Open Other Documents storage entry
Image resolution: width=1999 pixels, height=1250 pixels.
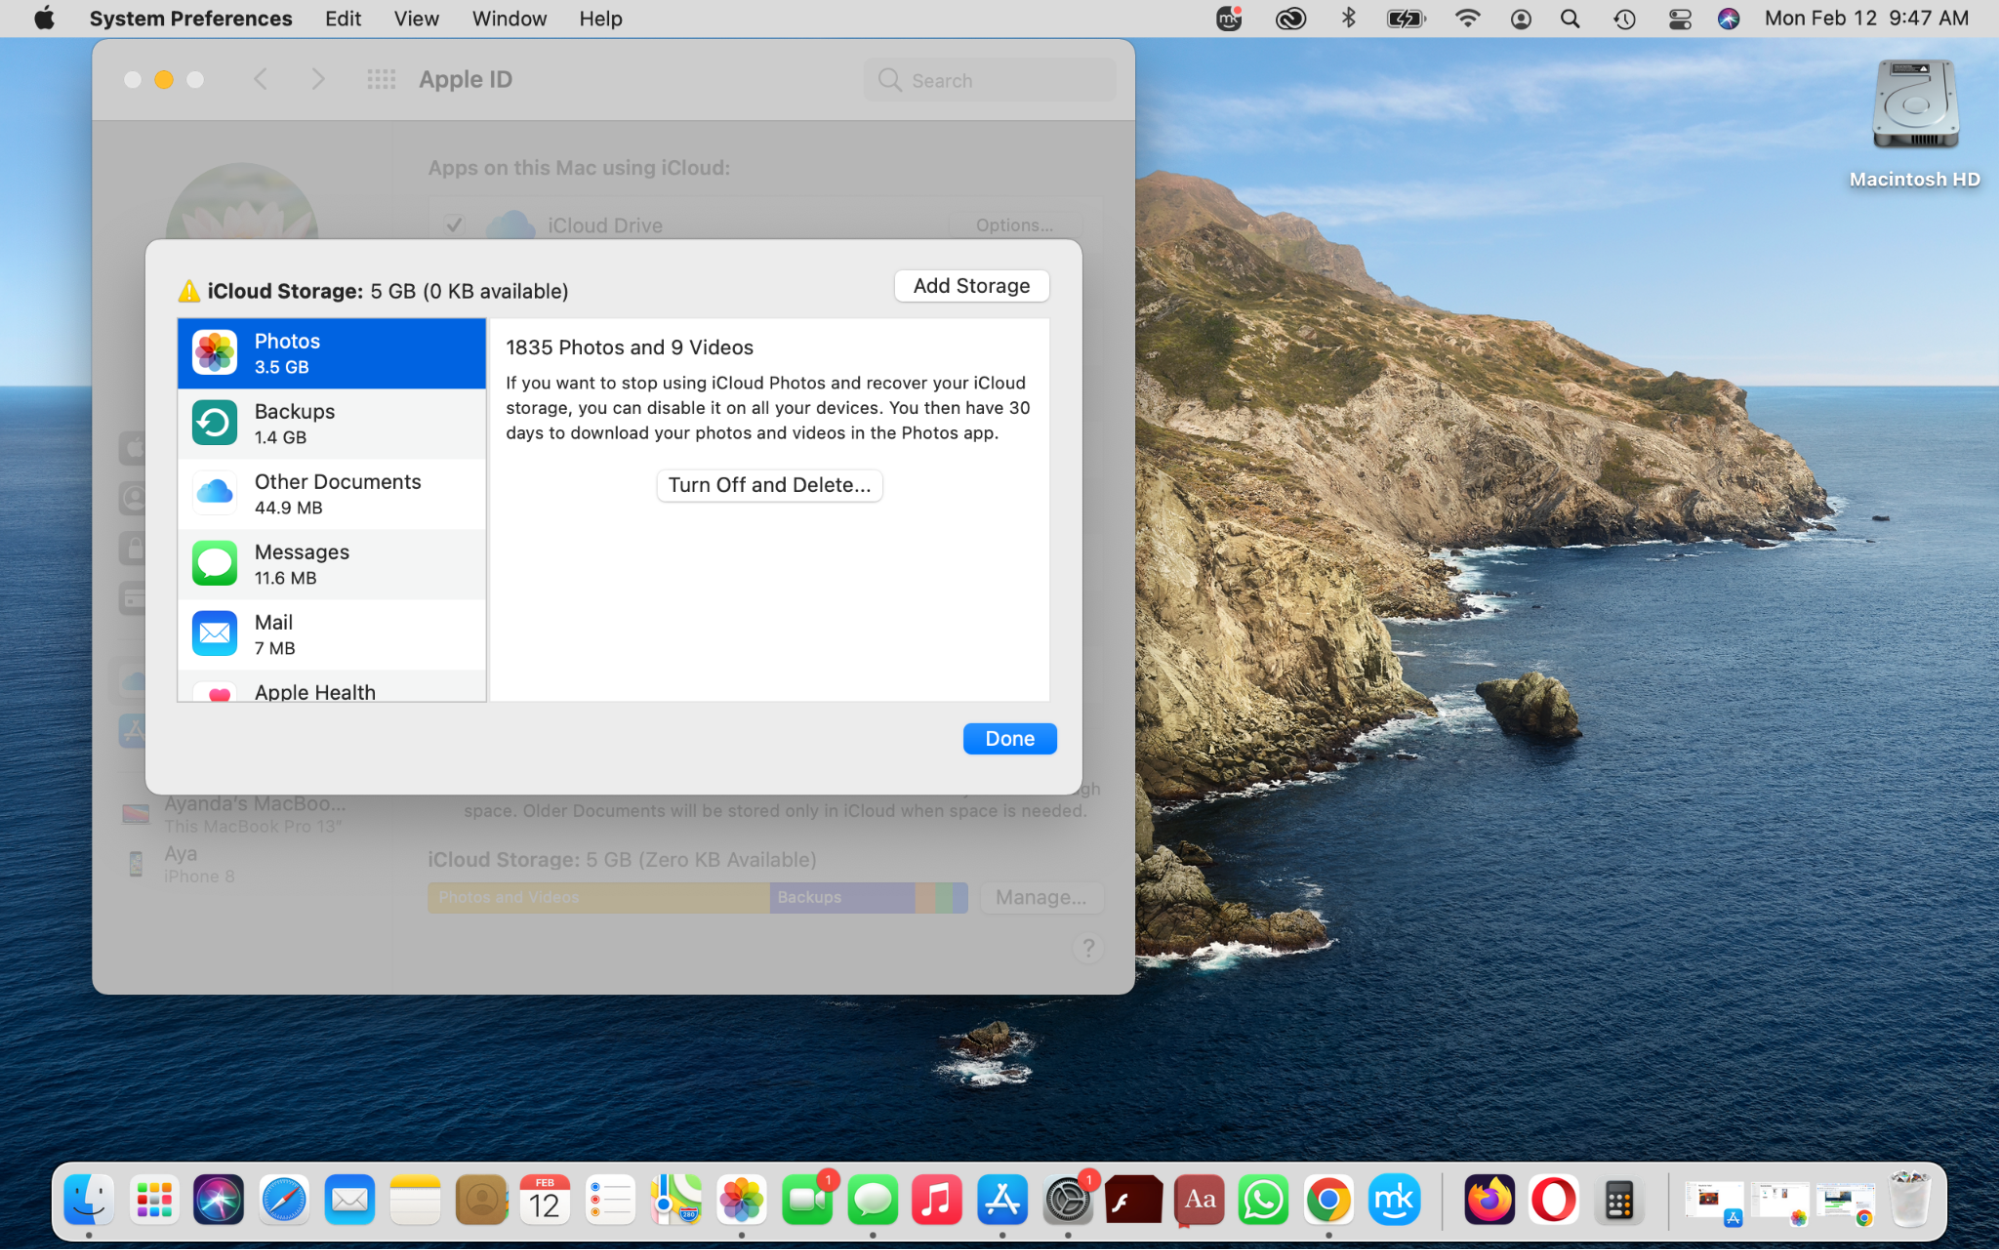[x=331, y=494]
